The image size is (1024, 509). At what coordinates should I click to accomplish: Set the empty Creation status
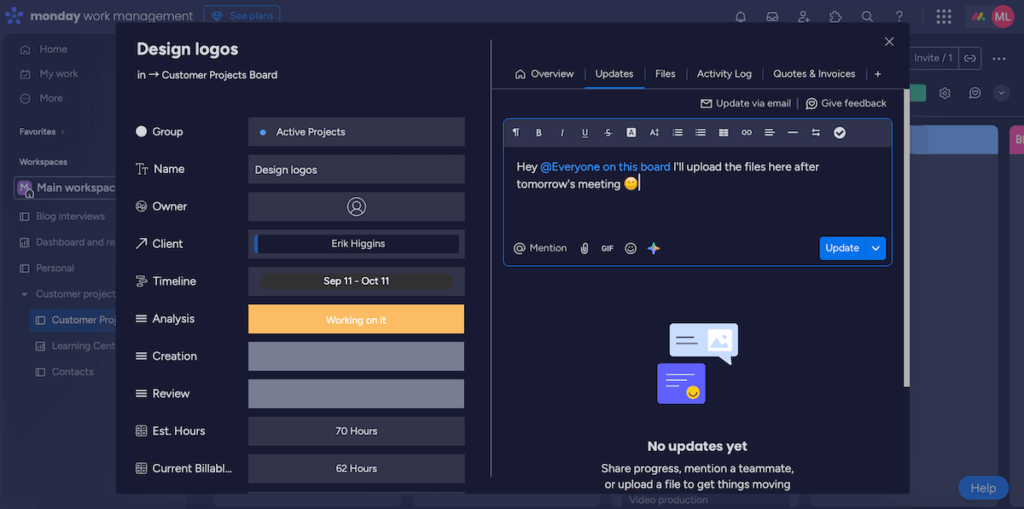[x=357, y=357]
